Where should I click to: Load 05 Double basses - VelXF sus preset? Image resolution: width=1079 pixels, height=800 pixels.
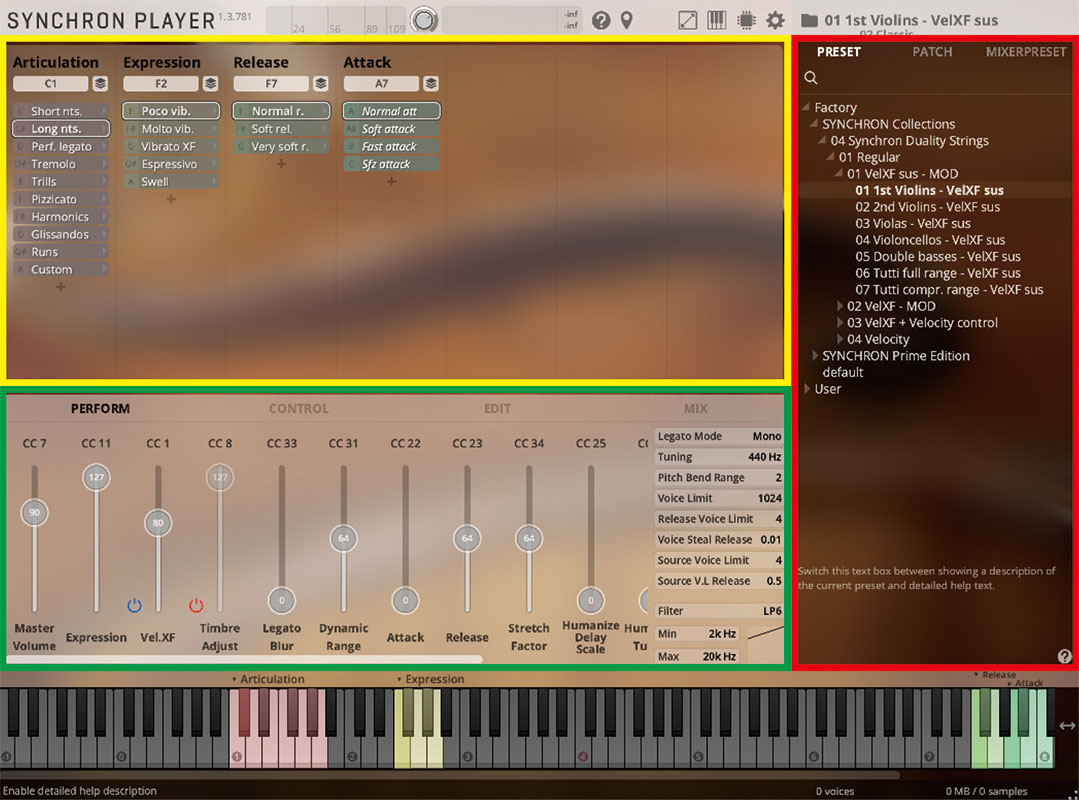coord(937,257)
